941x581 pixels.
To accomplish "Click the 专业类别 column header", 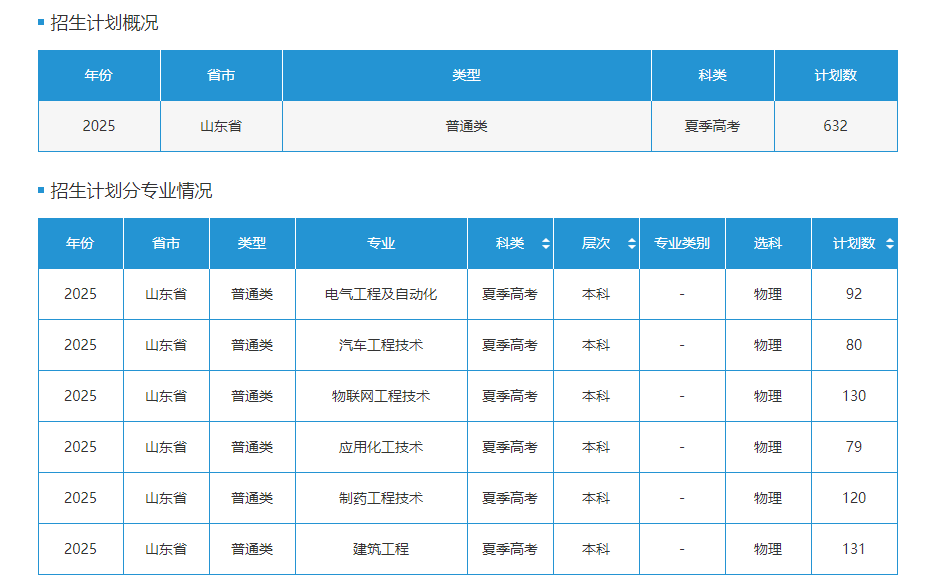I will tap(682, 244).
